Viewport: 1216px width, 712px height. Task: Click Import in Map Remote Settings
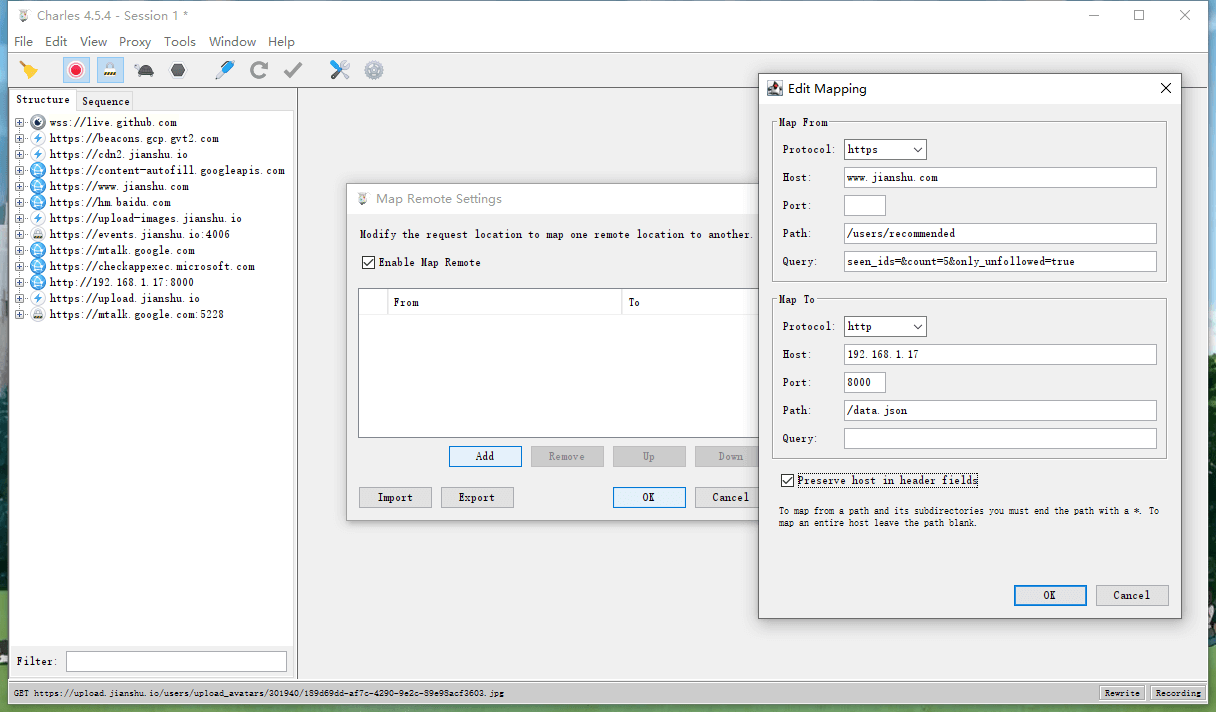[x=395, y=497]
